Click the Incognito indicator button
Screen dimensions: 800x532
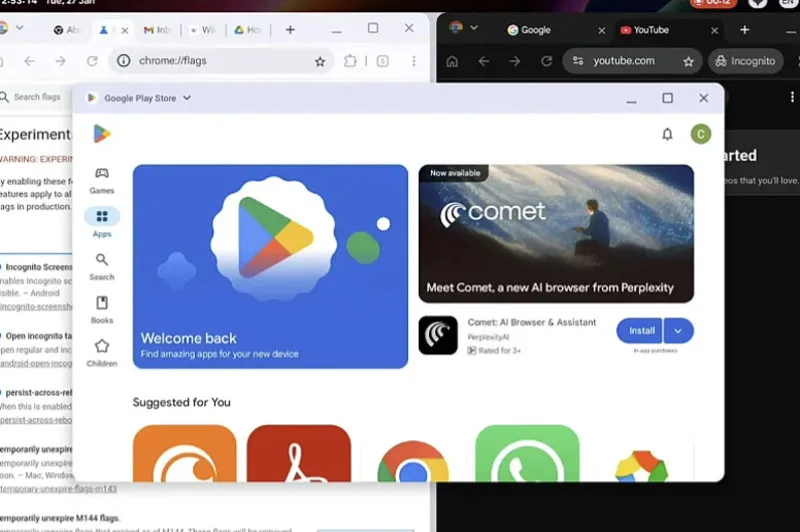[745, 61]
